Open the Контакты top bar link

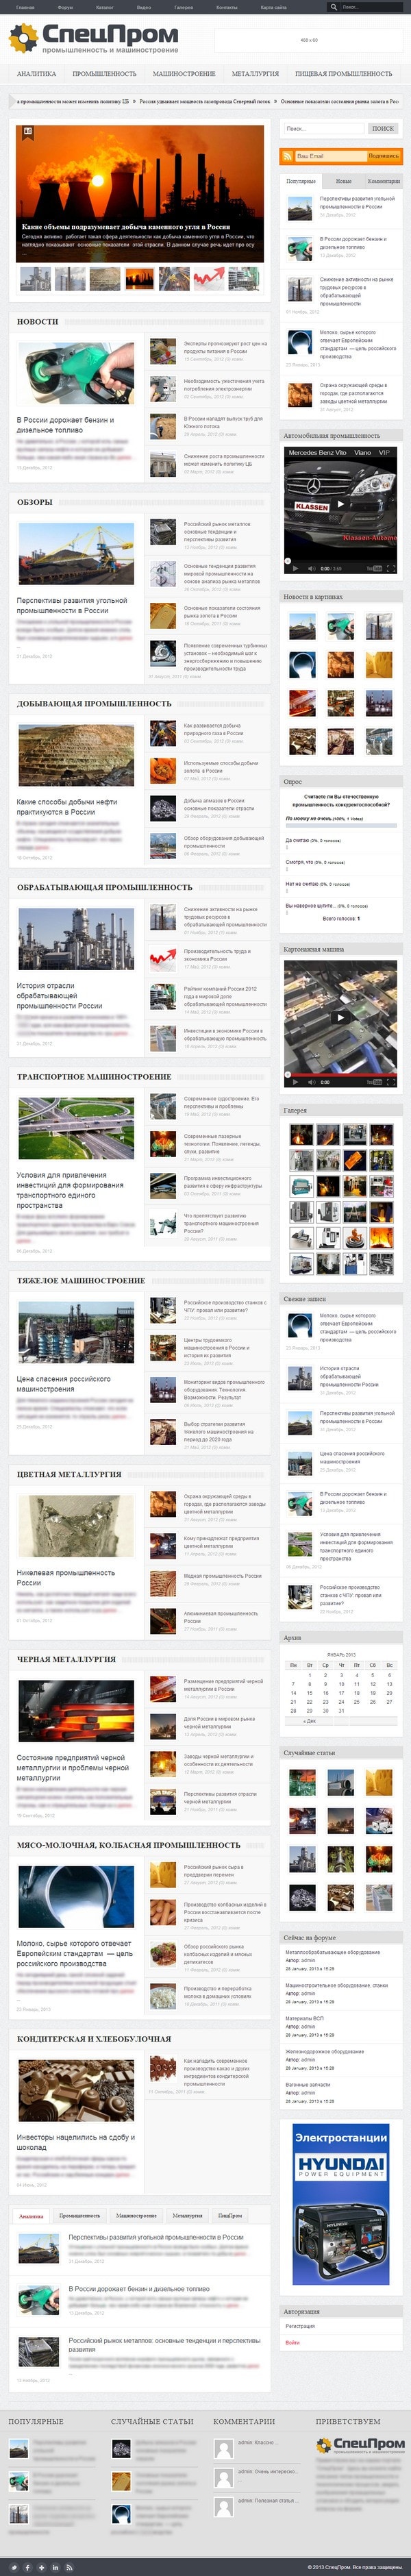tap(227, 7)
